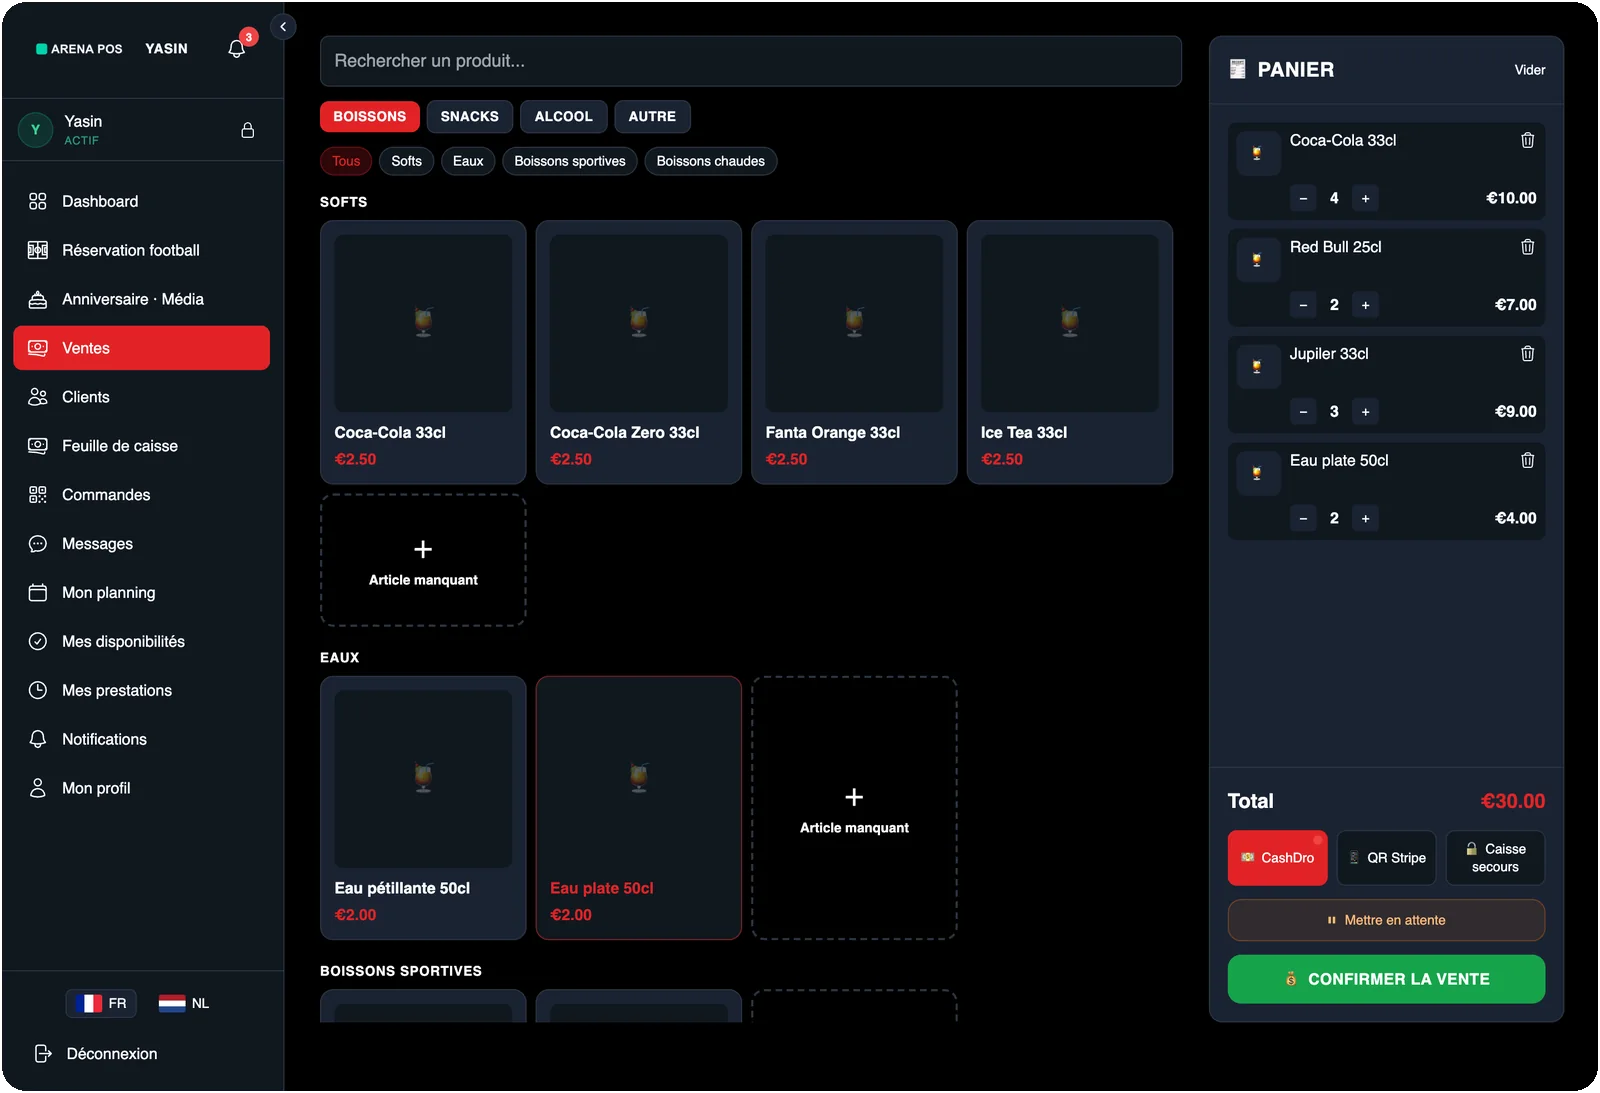Image resolution: width=1600 pixels, height=1093 pixels.
Task: Focus the Rechercher un produit search field
Action: [x=750, y=61]
